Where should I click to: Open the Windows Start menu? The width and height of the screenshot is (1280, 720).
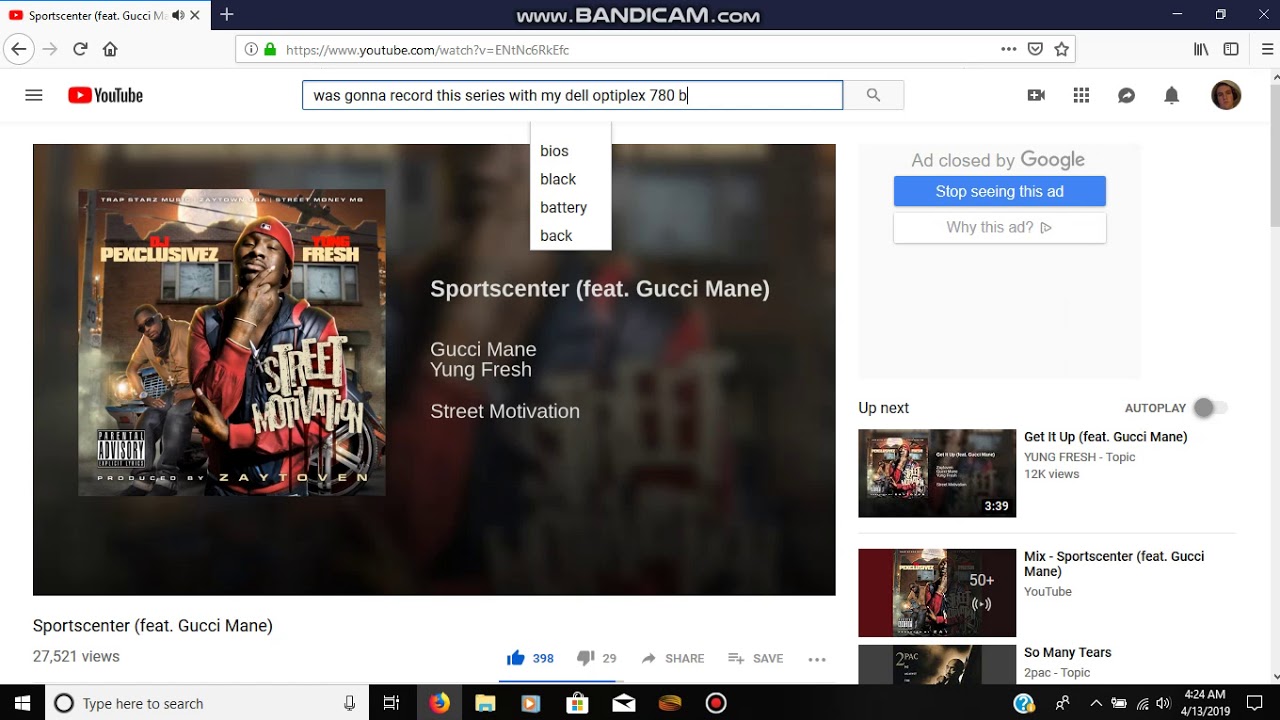[22, 703]
